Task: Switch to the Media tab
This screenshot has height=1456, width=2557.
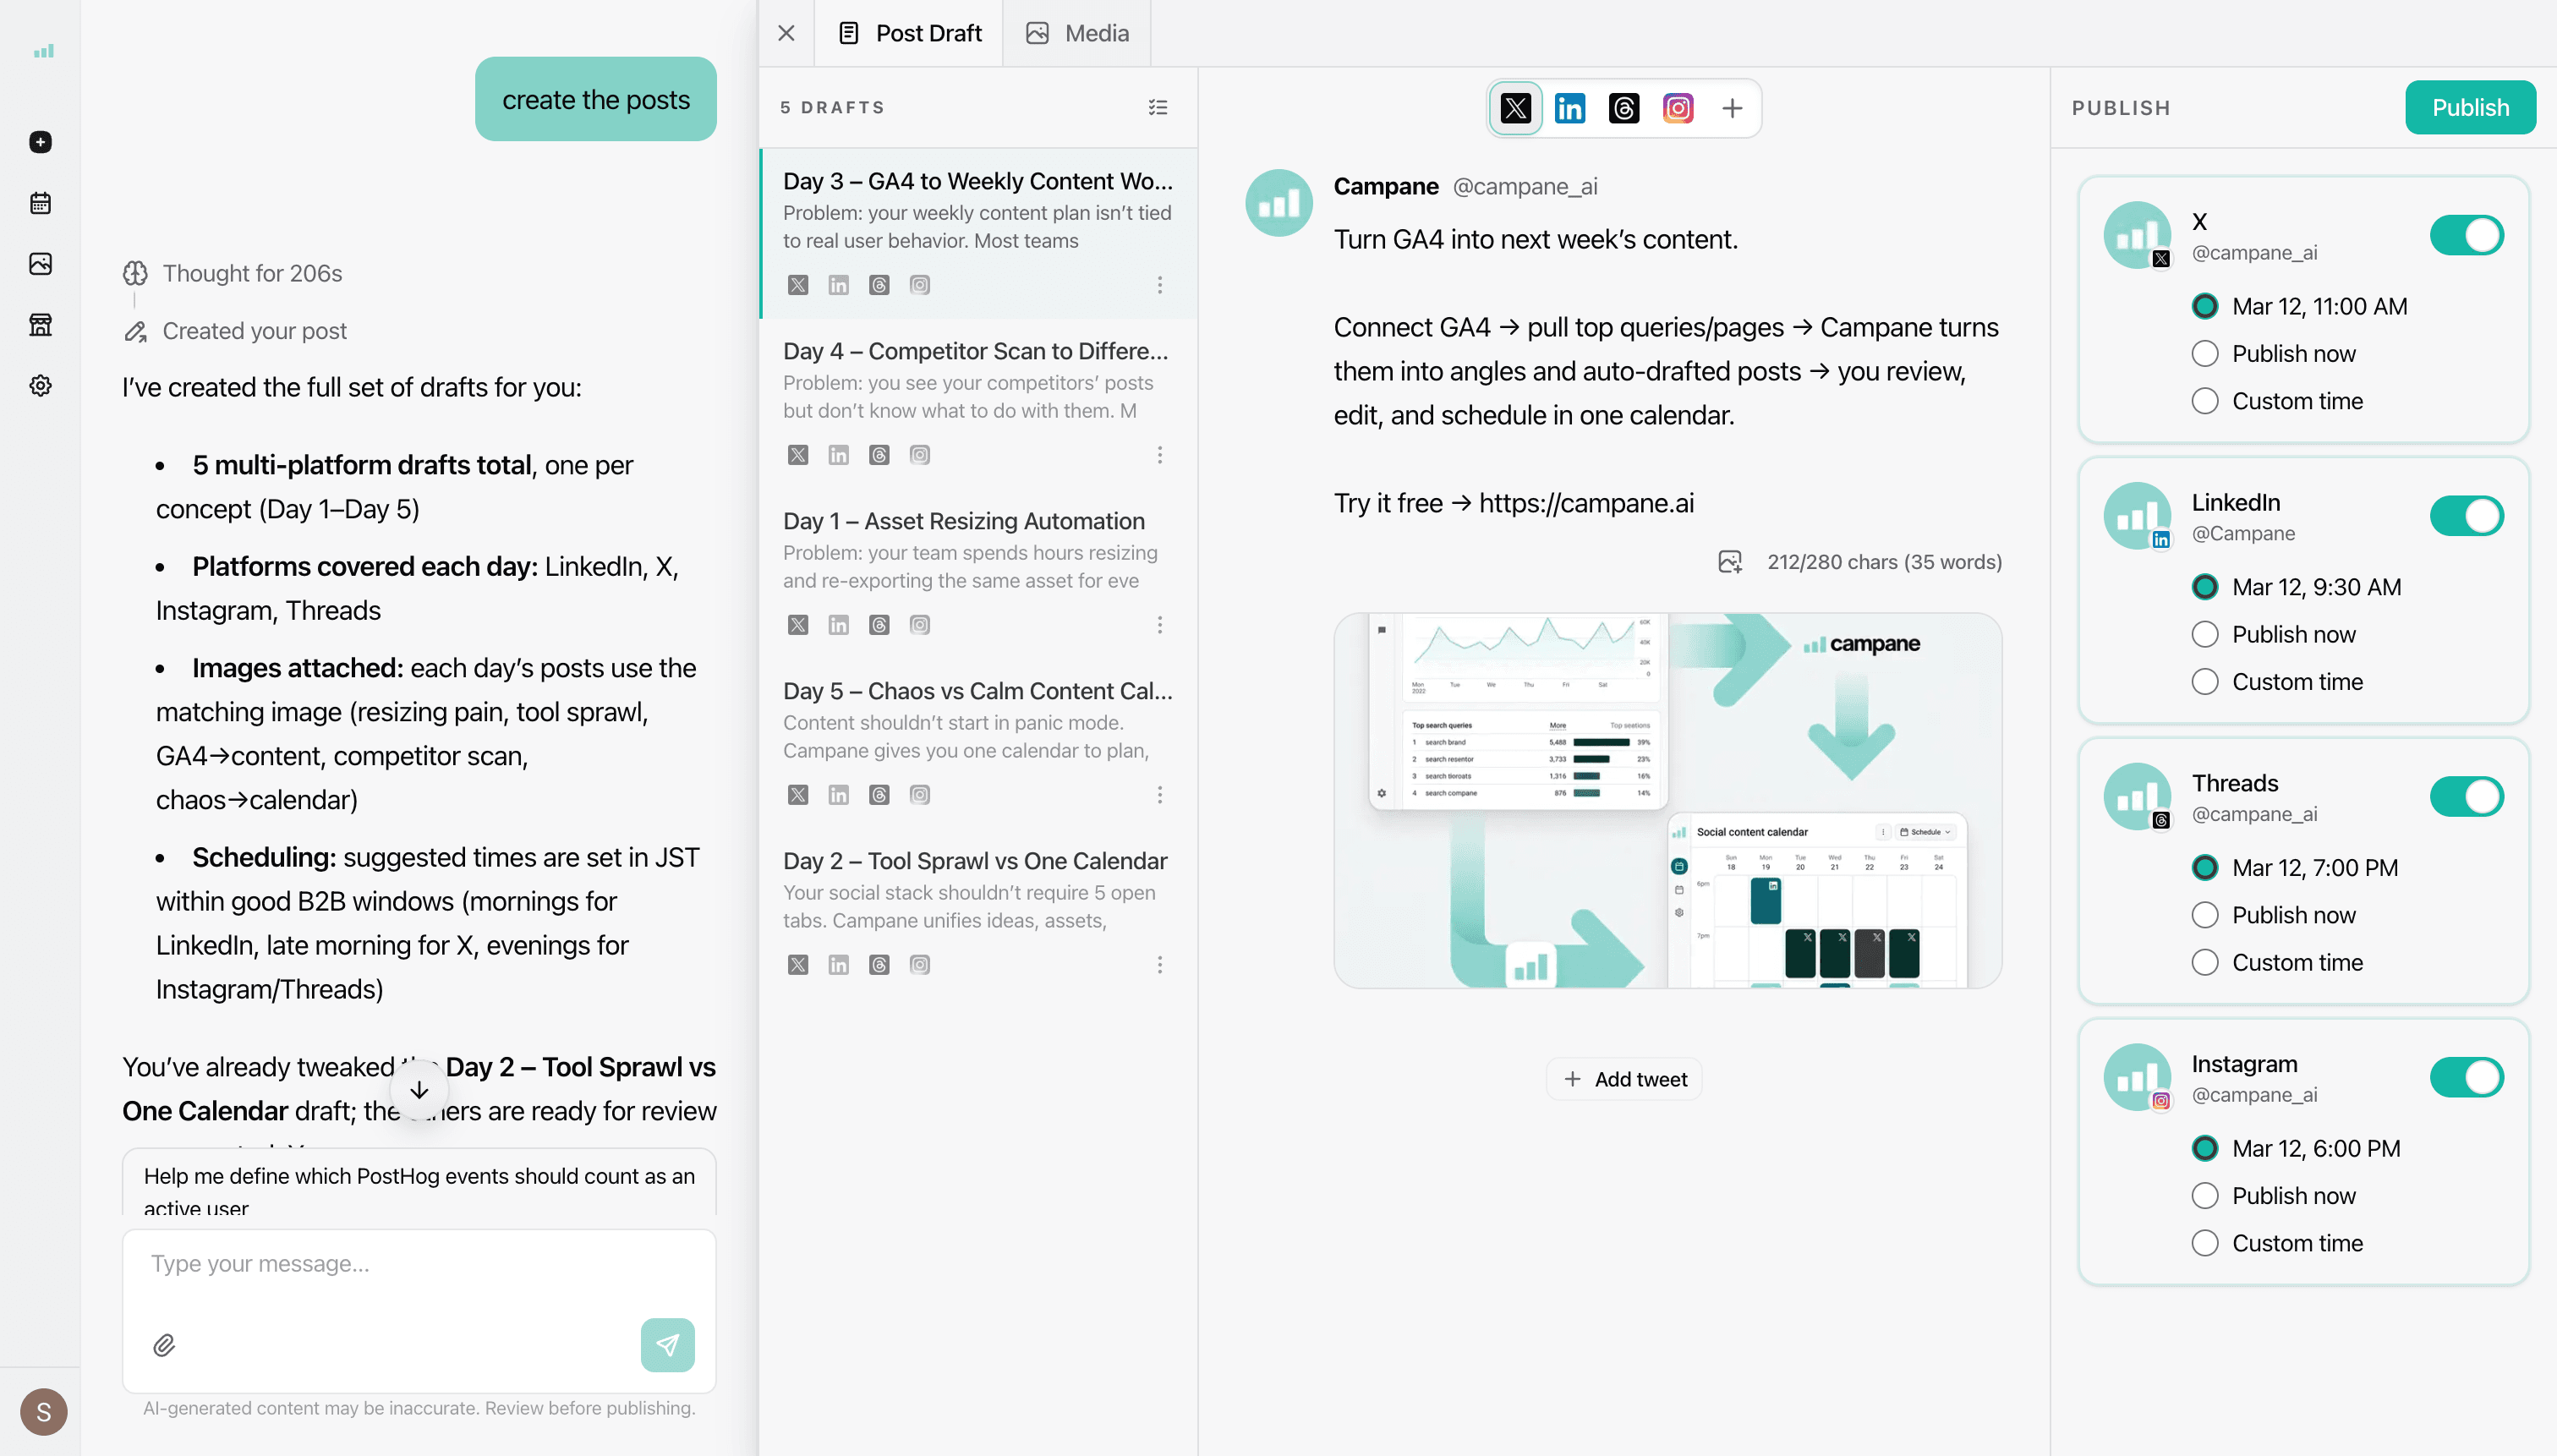Action: click(x=1077, y=33)
